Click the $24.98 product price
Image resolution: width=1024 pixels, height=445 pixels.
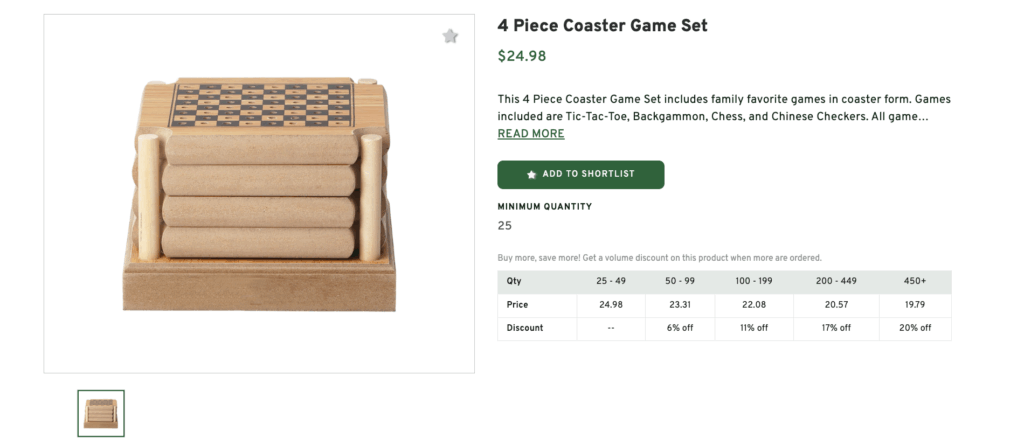(x=522, y=56)
